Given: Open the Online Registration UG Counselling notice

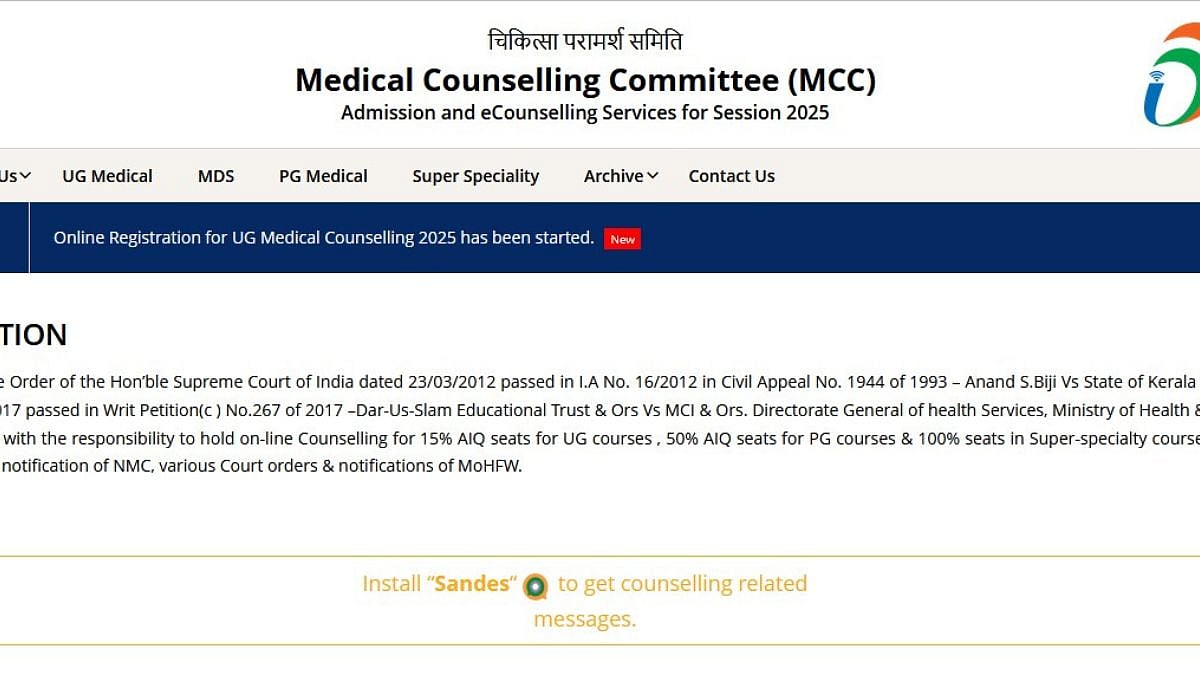Looking at the screenshot, I should (x=323, y=238).
